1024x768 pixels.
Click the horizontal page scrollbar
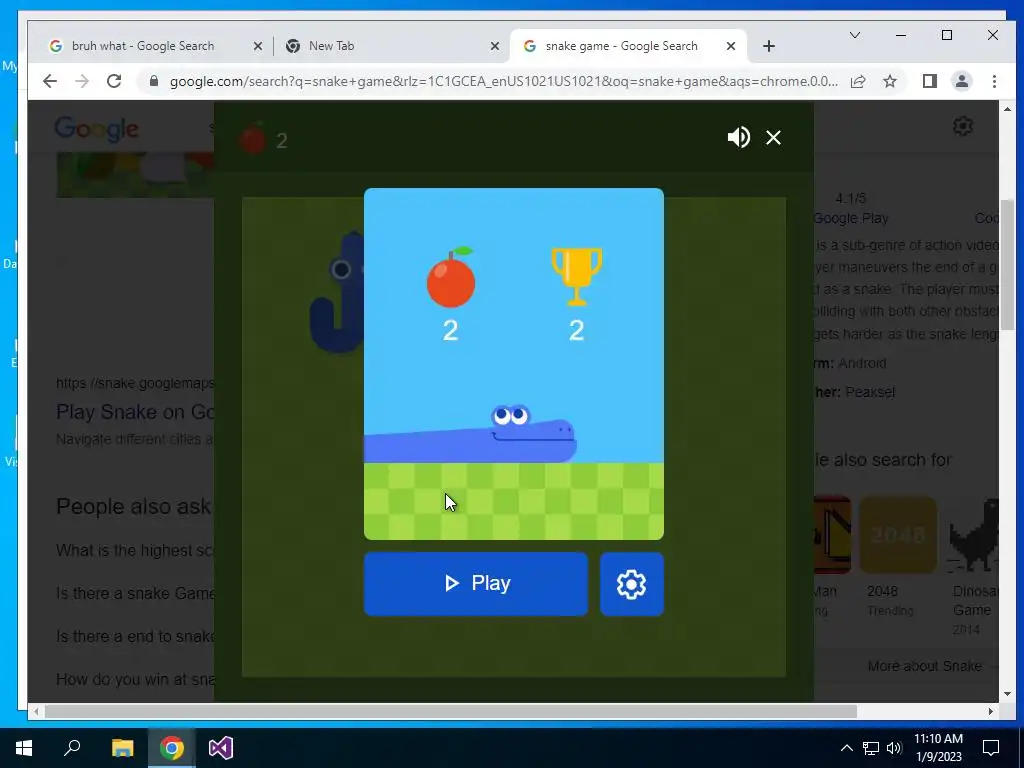pos(451,711)
